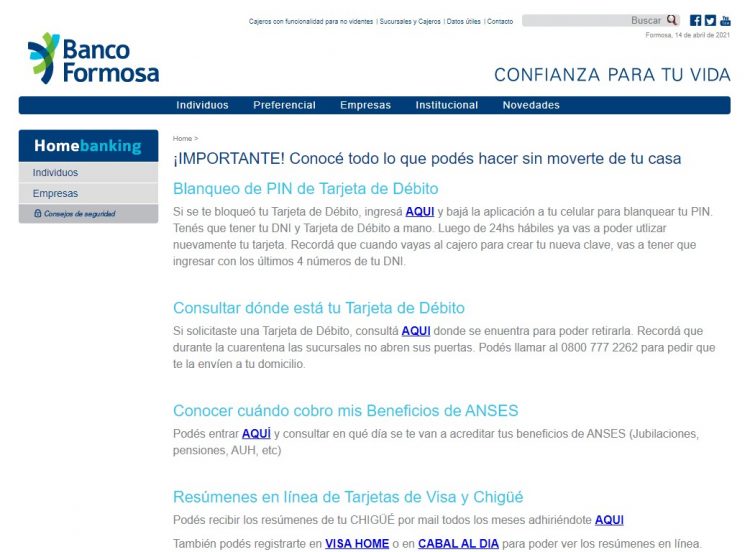Viewport: 750px width, 552px height.
Task: Open Datos útiles link
Action: point(463,22)
